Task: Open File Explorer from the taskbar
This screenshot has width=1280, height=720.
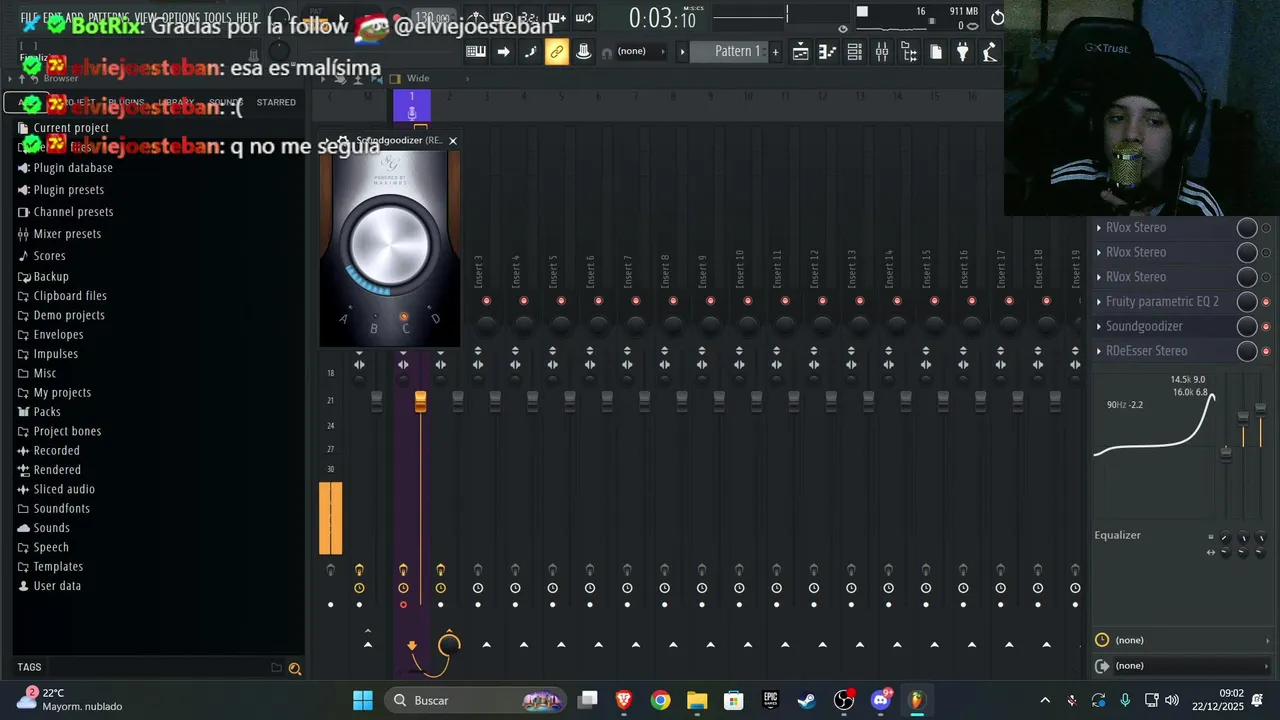Action: 697,700
